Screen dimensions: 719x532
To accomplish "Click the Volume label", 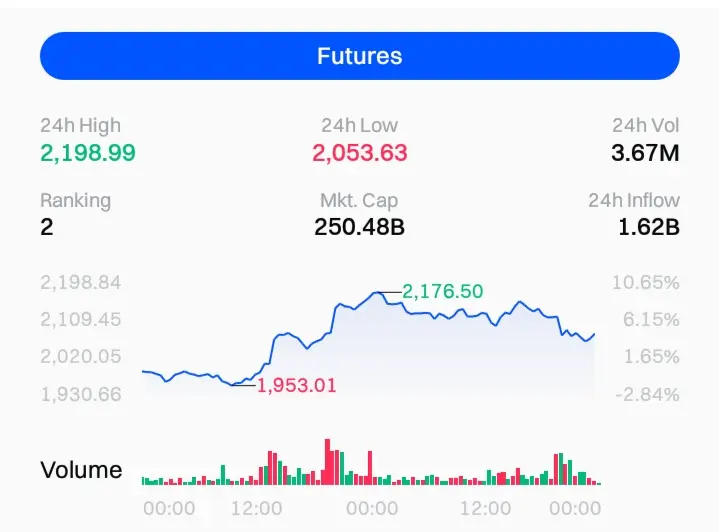I will tap(81, 470).
